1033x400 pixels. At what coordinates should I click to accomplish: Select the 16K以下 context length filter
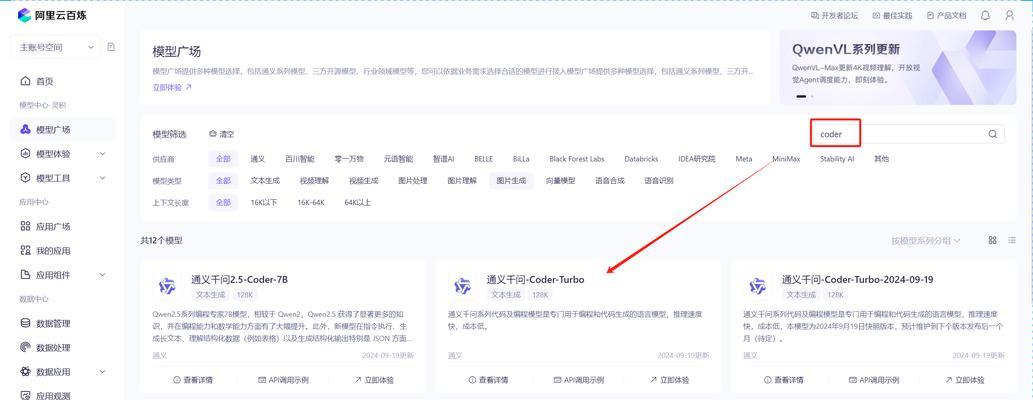[264, 202]
